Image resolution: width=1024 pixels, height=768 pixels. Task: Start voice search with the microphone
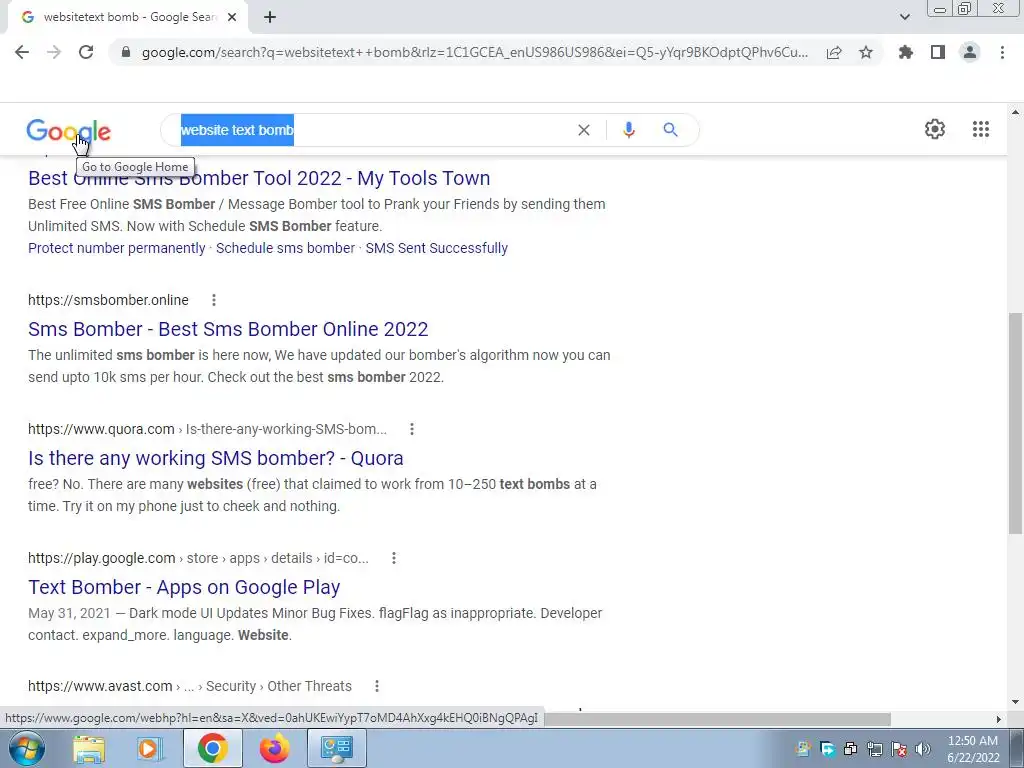(x=629, y=130)
